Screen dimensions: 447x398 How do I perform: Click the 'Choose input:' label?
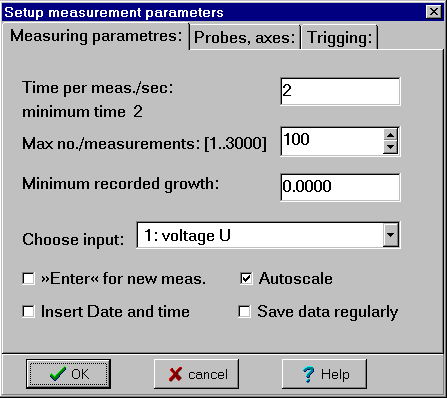coord(73,240)
